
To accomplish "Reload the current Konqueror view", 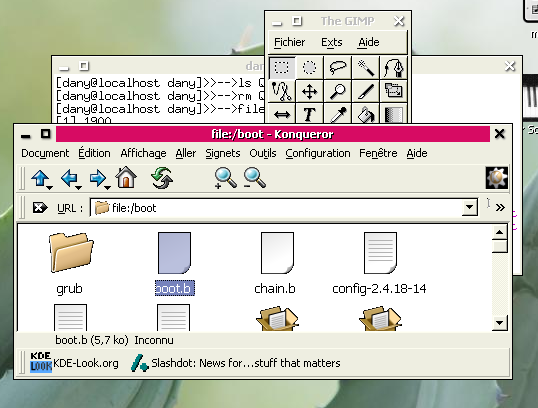I will point(162,177).
